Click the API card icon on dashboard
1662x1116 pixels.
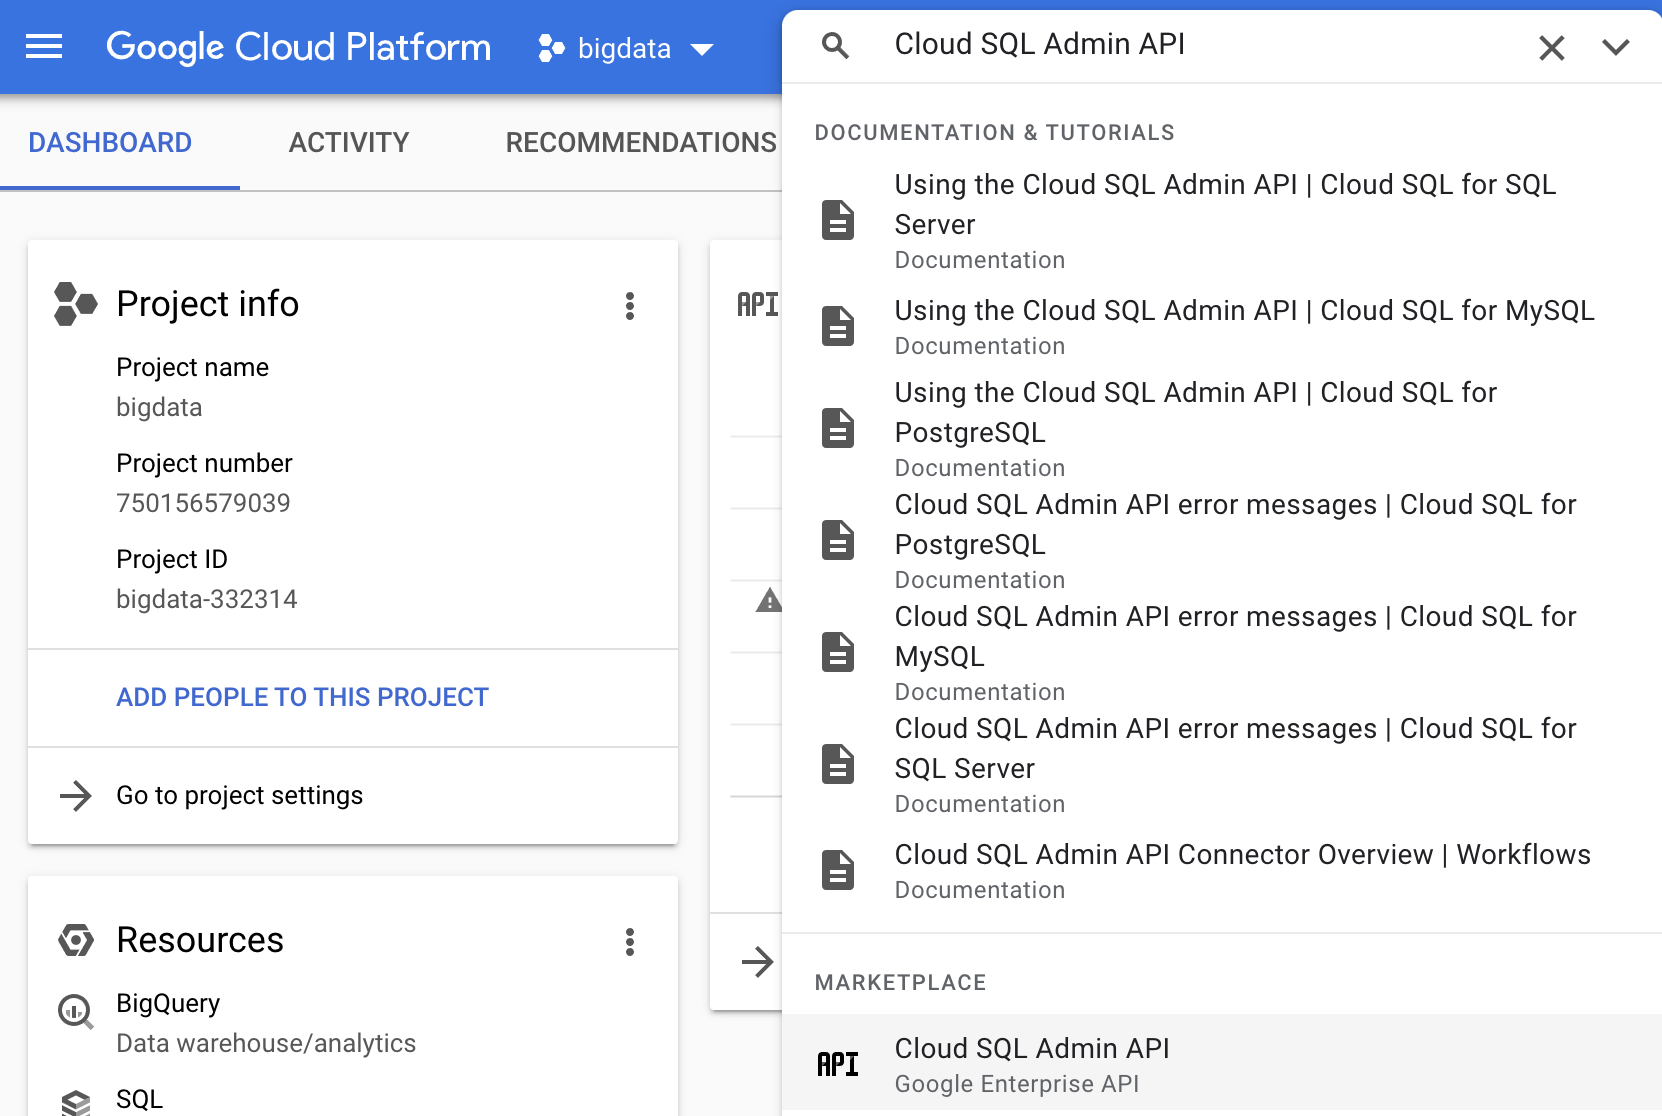(x=757, y=304)
